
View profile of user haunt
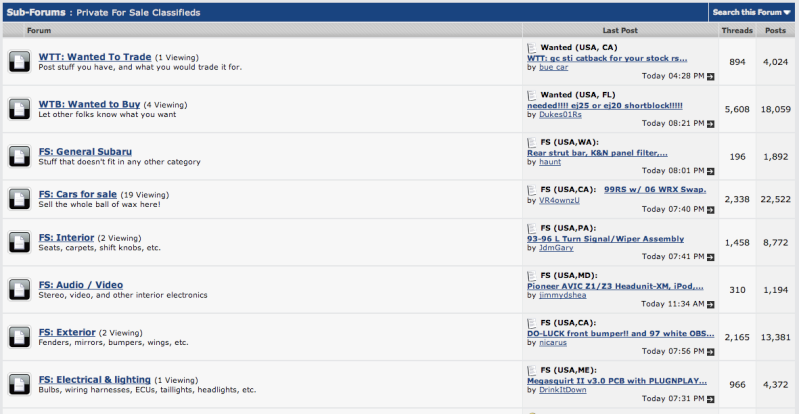[550, 162]
